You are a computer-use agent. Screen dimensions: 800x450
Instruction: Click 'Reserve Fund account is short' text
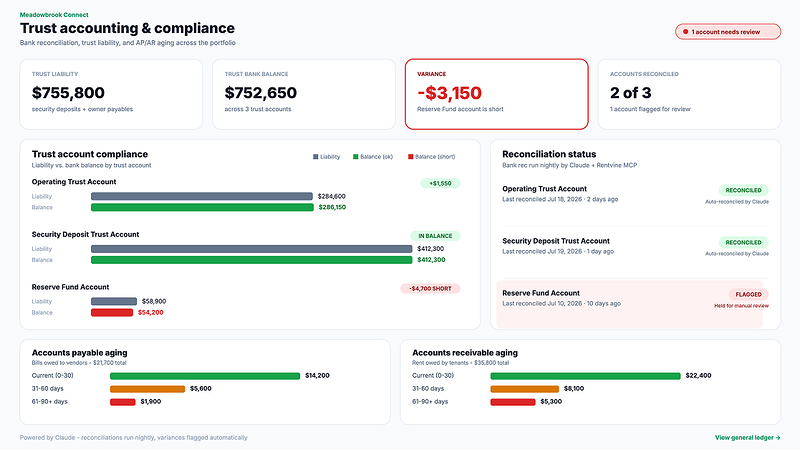[x=460, y=109]
